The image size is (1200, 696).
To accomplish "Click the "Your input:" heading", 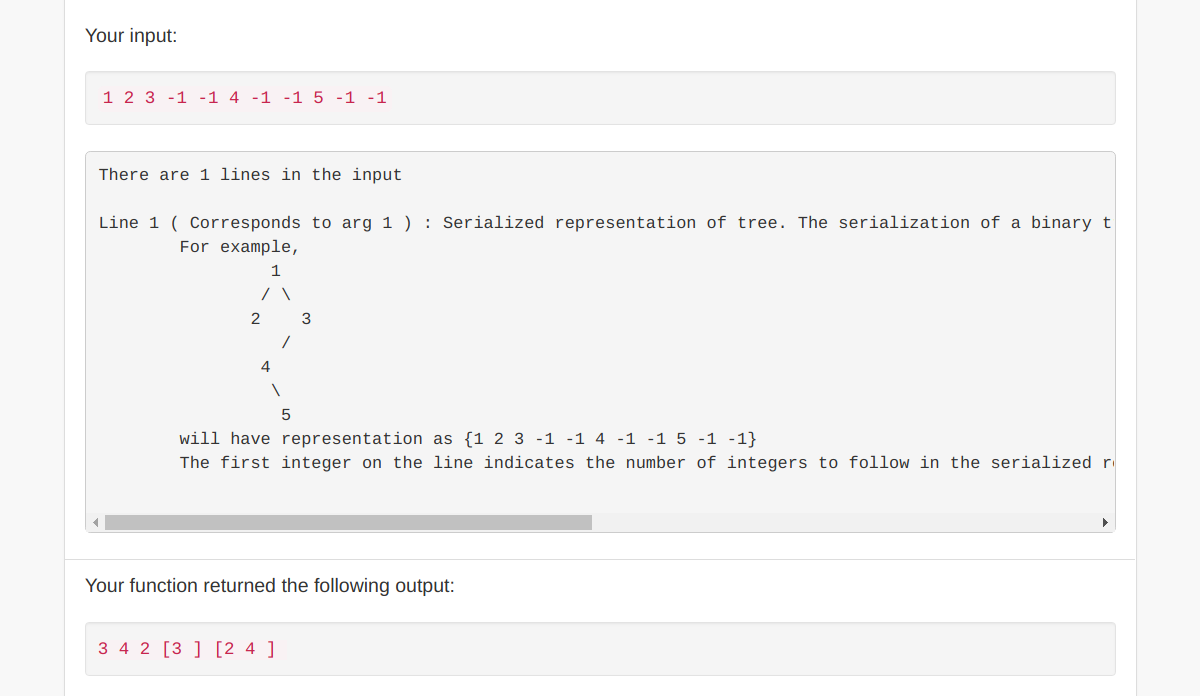I will point(131,36).
